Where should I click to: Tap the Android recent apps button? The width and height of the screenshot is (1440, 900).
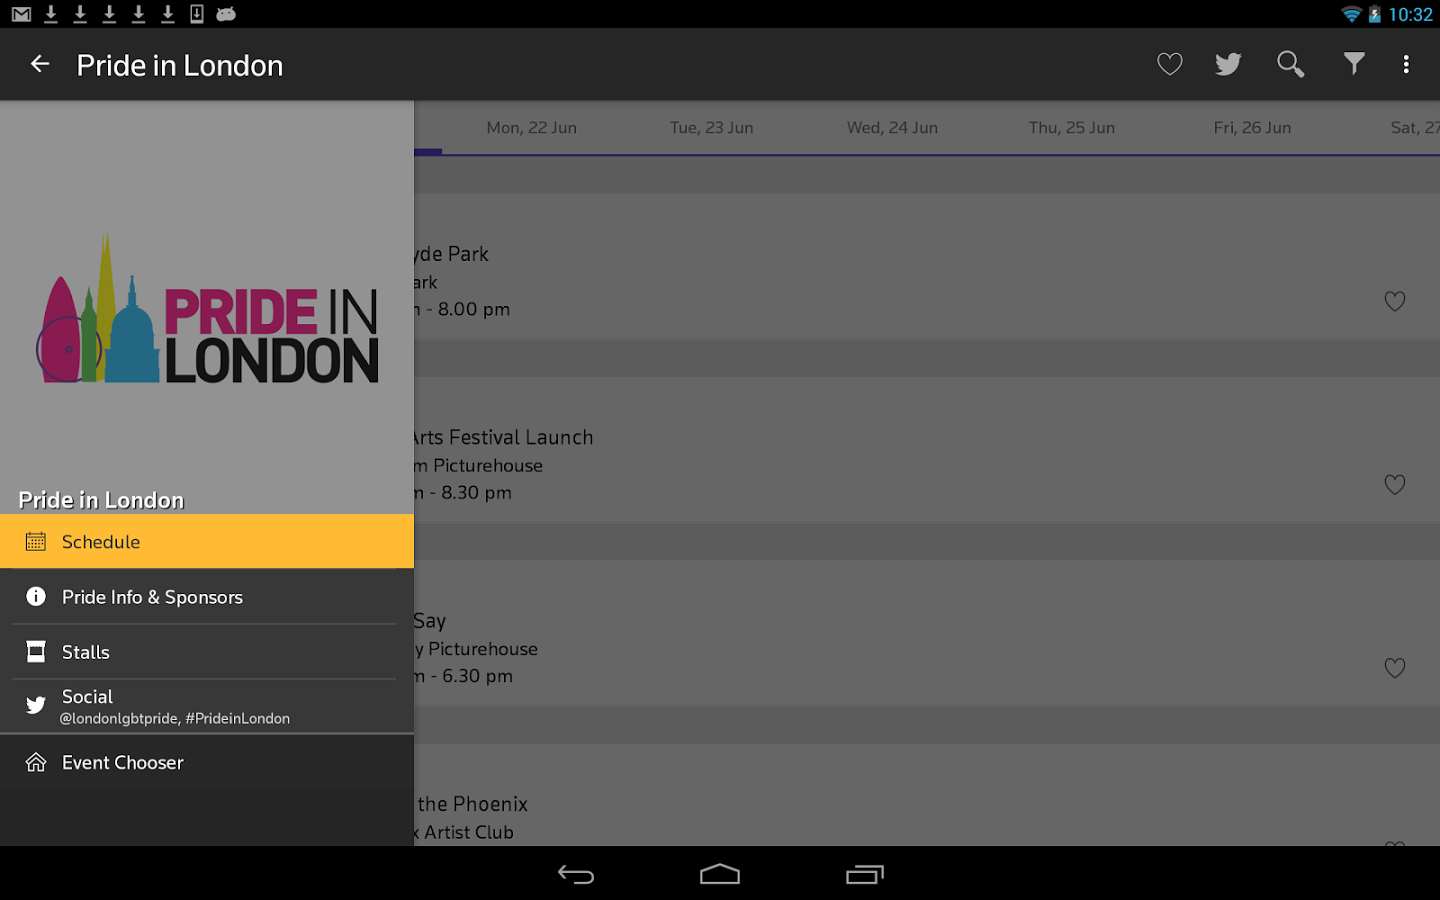(865, 875)
